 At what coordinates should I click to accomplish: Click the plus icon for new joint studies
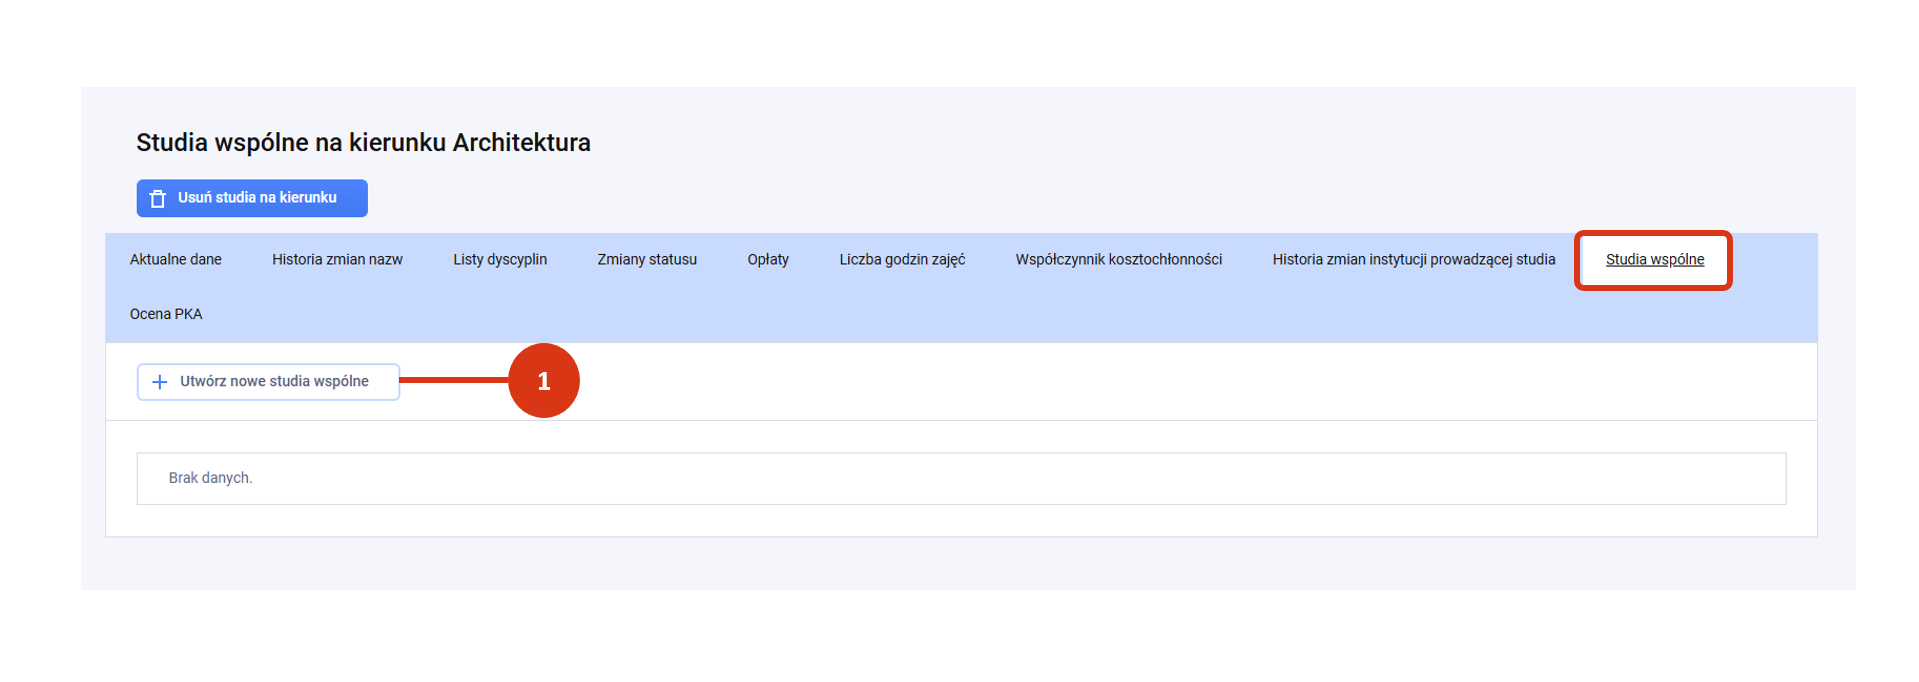pos(159,382)
